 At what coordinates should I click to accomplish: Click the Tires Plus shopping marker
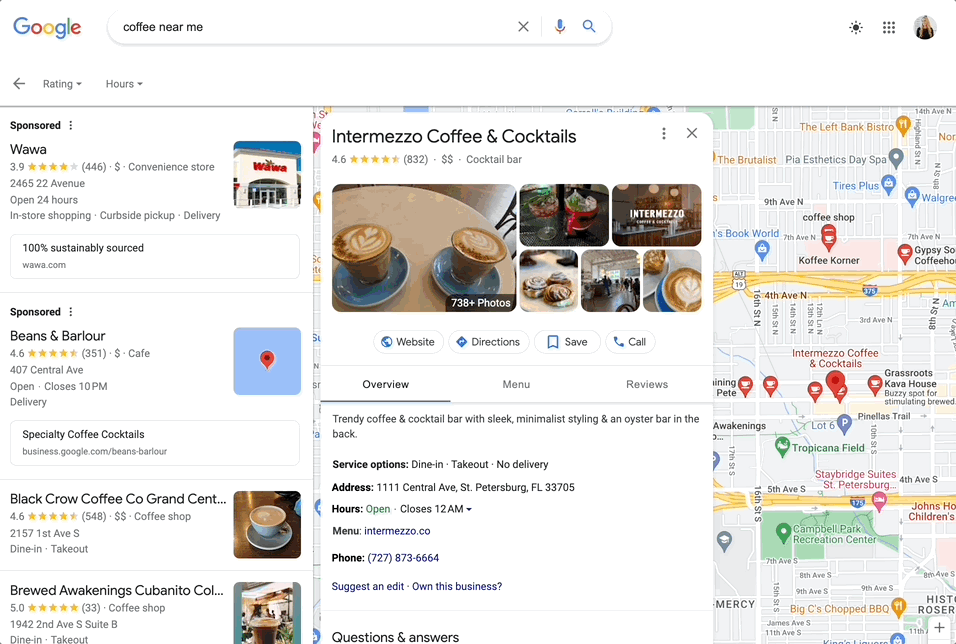[x=888, y=184]
